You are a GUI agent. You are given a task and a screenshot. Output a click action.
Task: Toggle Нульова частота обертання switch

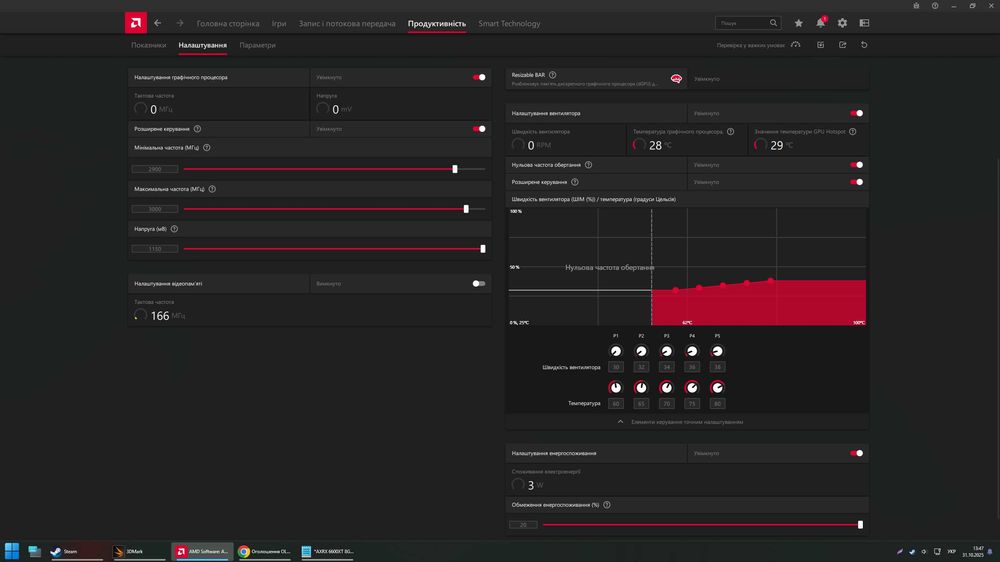pos(857,165)
